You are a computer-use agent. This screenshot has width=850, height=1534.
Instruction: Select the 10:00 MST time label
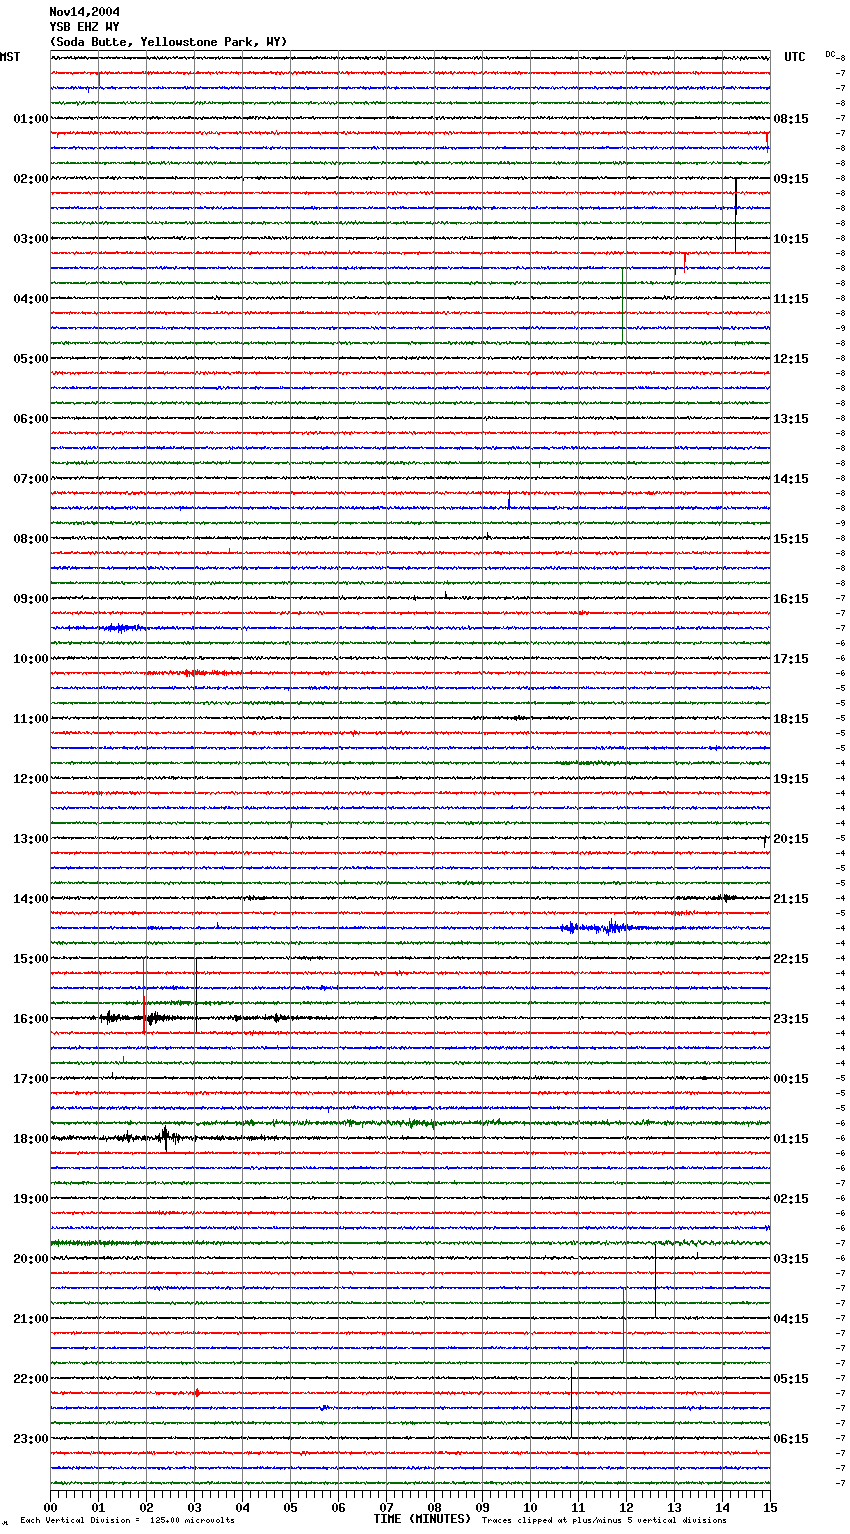pos(31,659)
